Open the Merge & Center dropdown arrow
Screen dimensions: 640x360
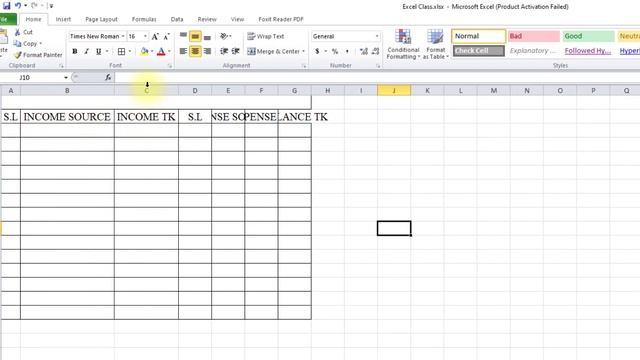click(304, 51)
